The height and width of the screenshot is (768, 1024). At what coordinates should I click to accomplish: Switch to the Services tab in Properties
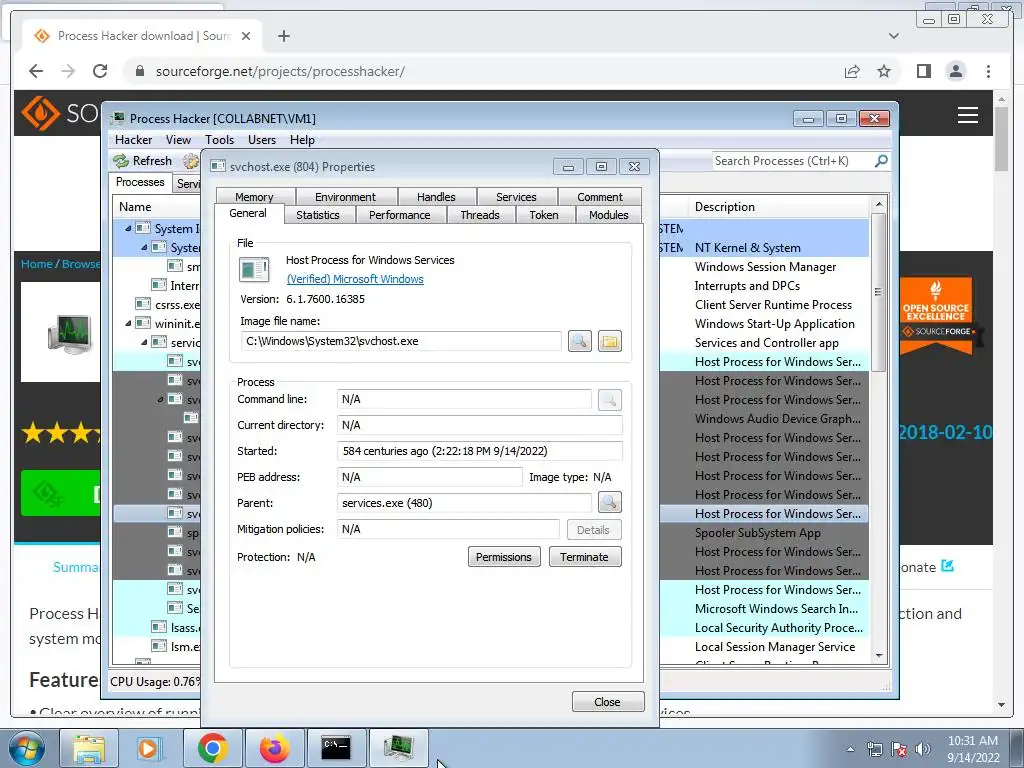(x=516, y=197)
